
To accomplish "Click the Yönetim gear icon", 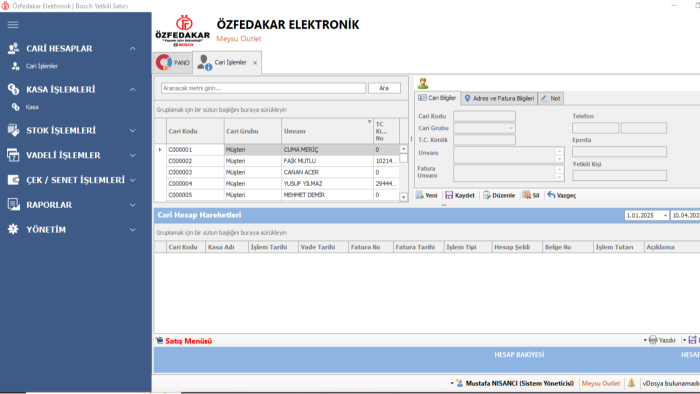I will pos(13,229).
